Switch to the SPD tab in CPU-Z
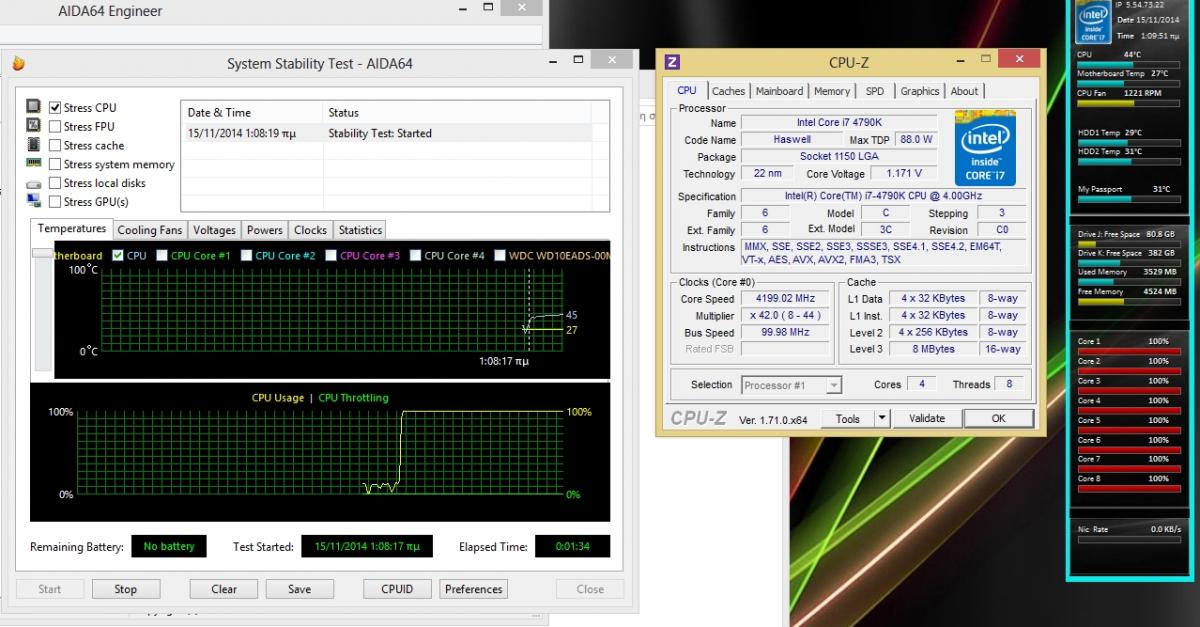This screenshot has width=1200, height=627. 875,91
